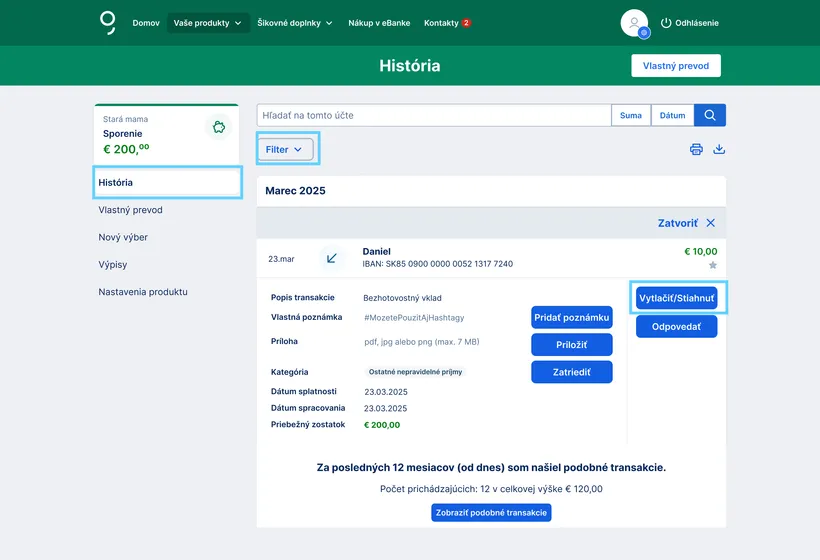Open Nákup v eBanke
This screenshot has height=560, width=820.
[379, 23]
